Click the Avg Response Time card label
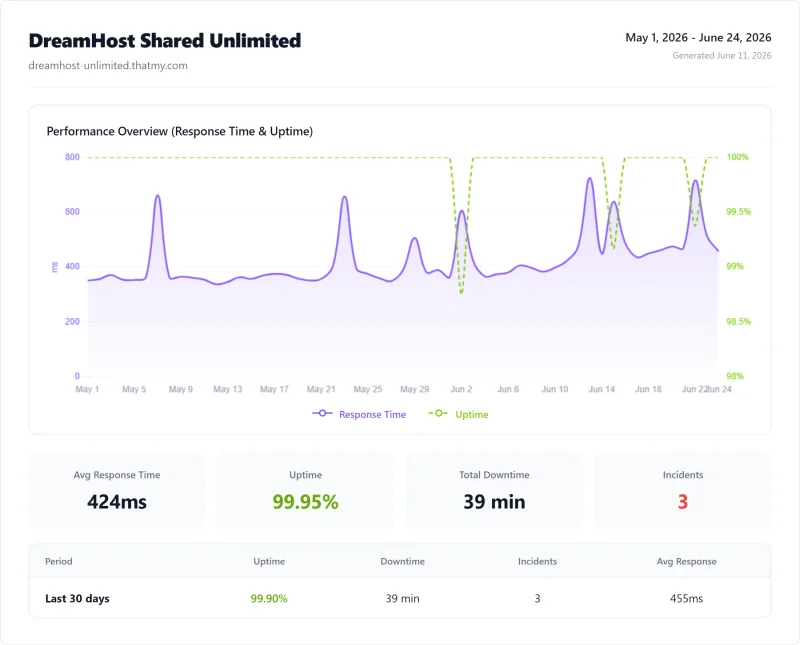Viewport: 800px width, 645px height. click(117, 475)
